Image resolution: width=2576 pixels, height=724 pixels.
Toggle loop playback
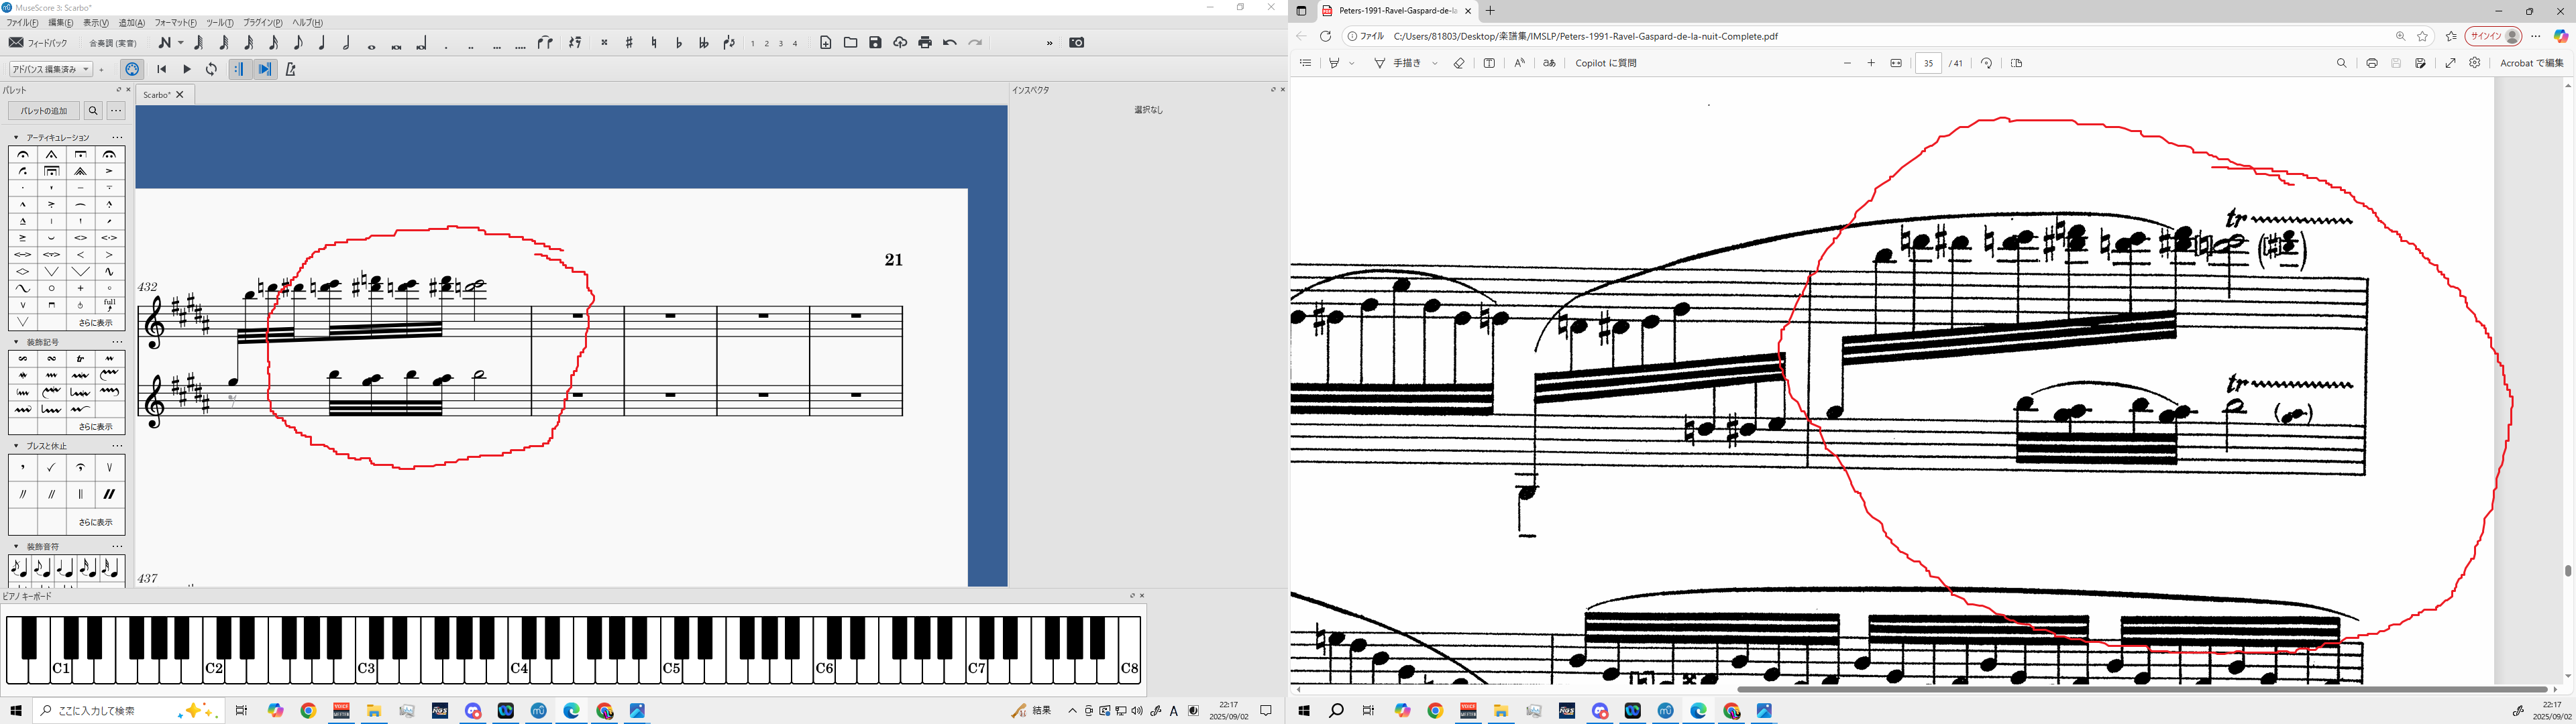(x=211, y=69)
